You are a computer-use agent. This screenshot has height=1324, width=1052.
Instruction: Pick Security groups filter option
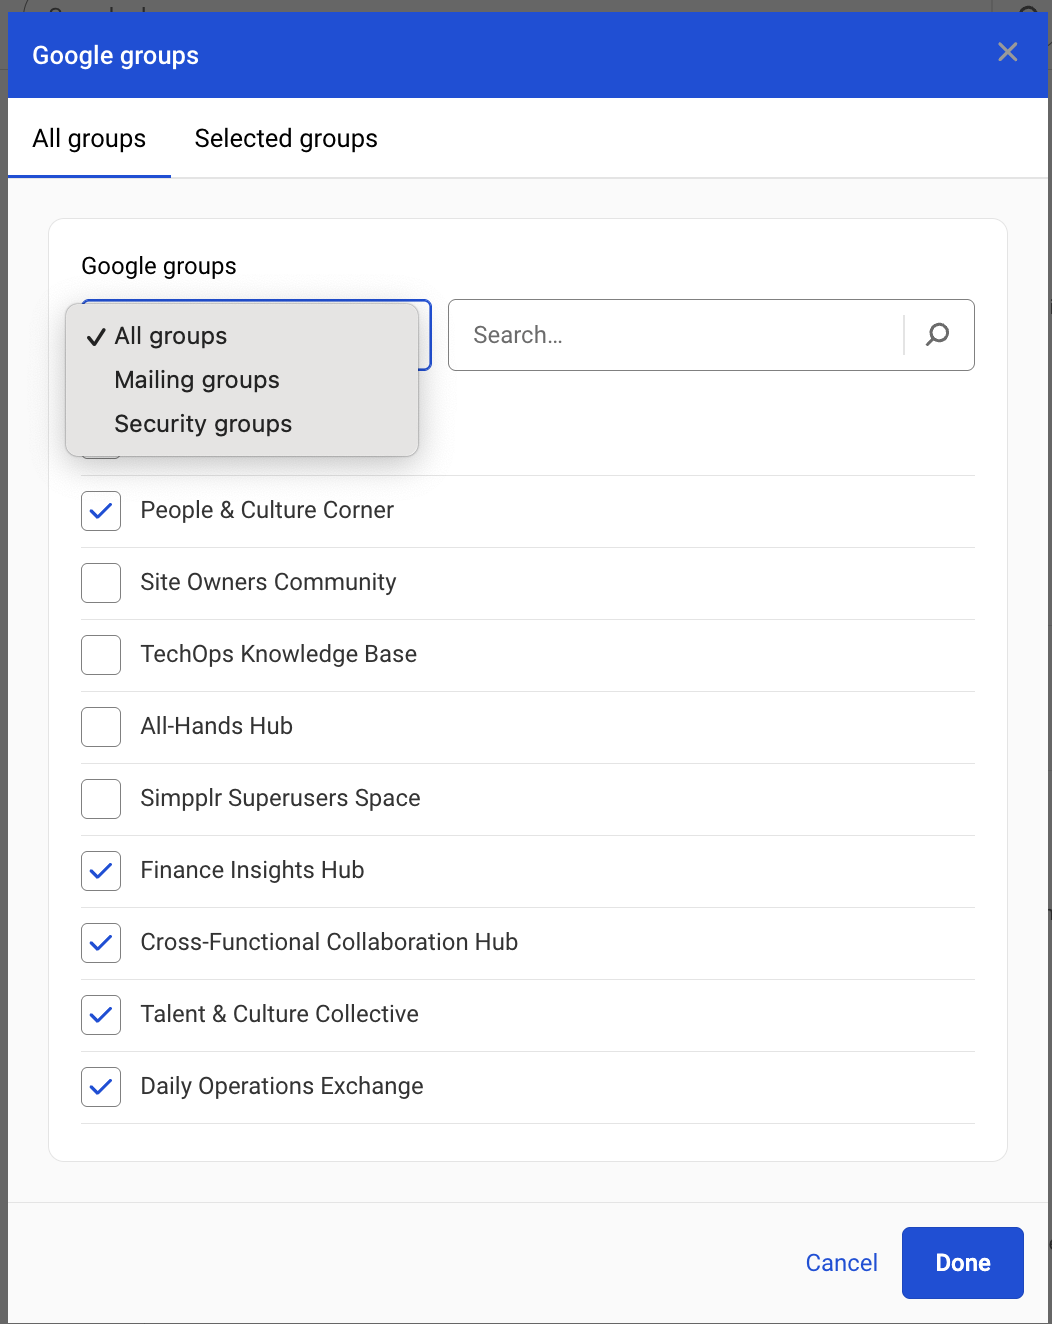[203, 424]
